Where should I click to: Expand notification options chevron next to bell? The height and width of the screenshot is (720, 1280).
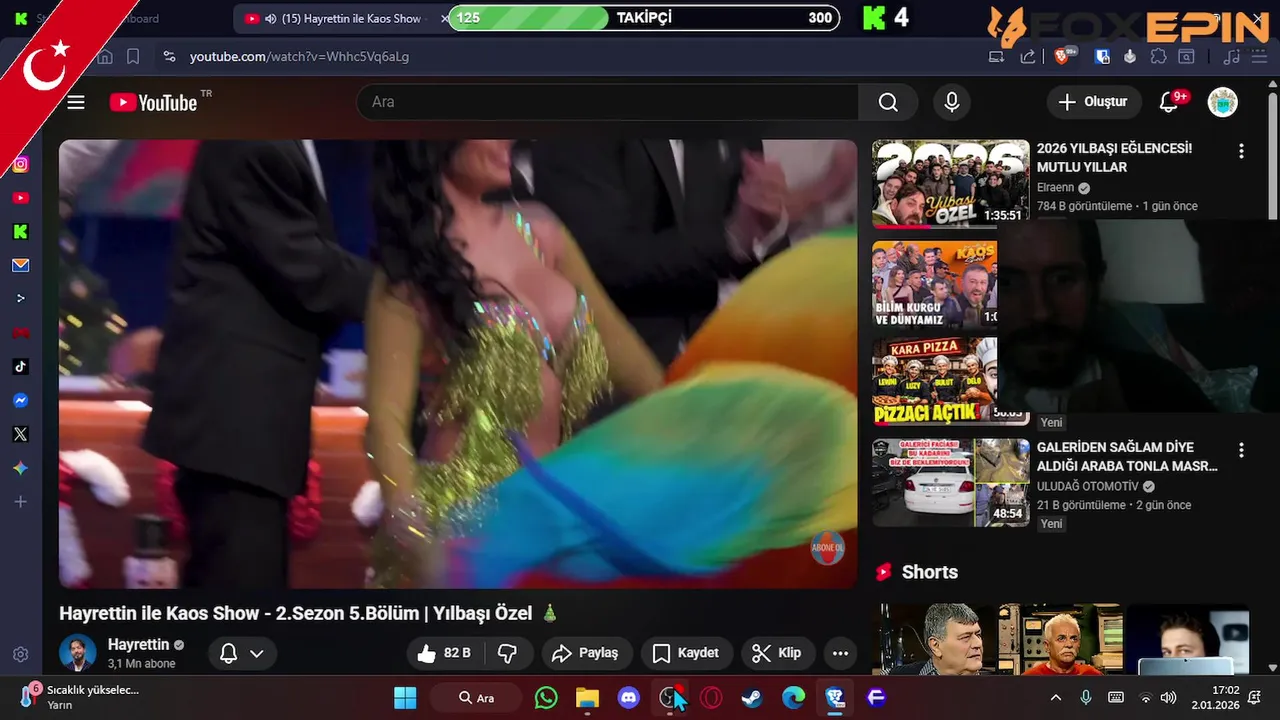click(257, 653)
